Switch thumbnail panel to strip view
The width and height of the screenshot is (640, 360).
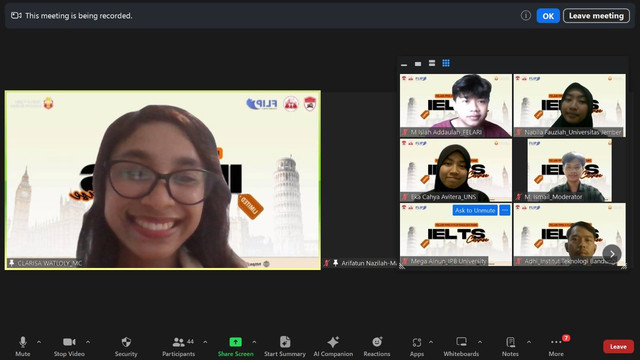click(432, 63)
